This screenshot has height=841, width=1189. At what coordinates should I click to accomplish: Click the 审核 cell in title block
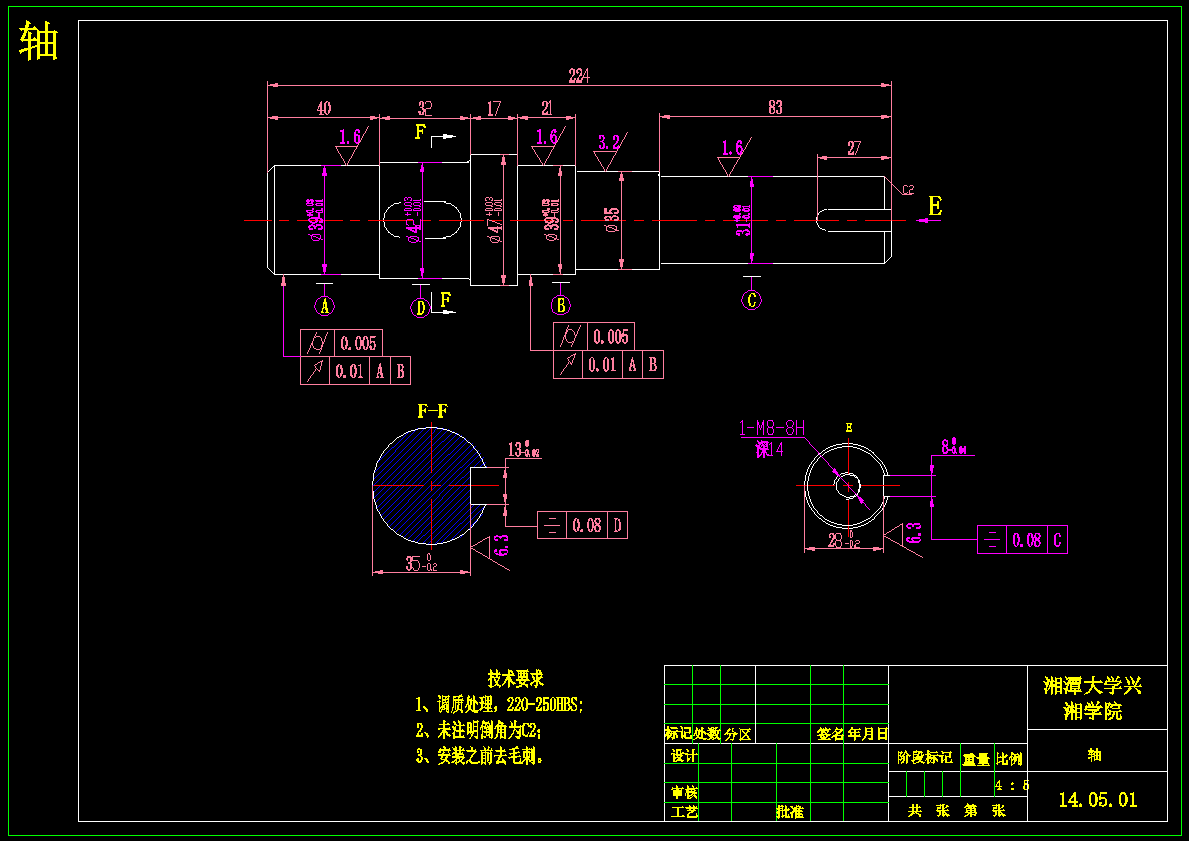point(683,792)
